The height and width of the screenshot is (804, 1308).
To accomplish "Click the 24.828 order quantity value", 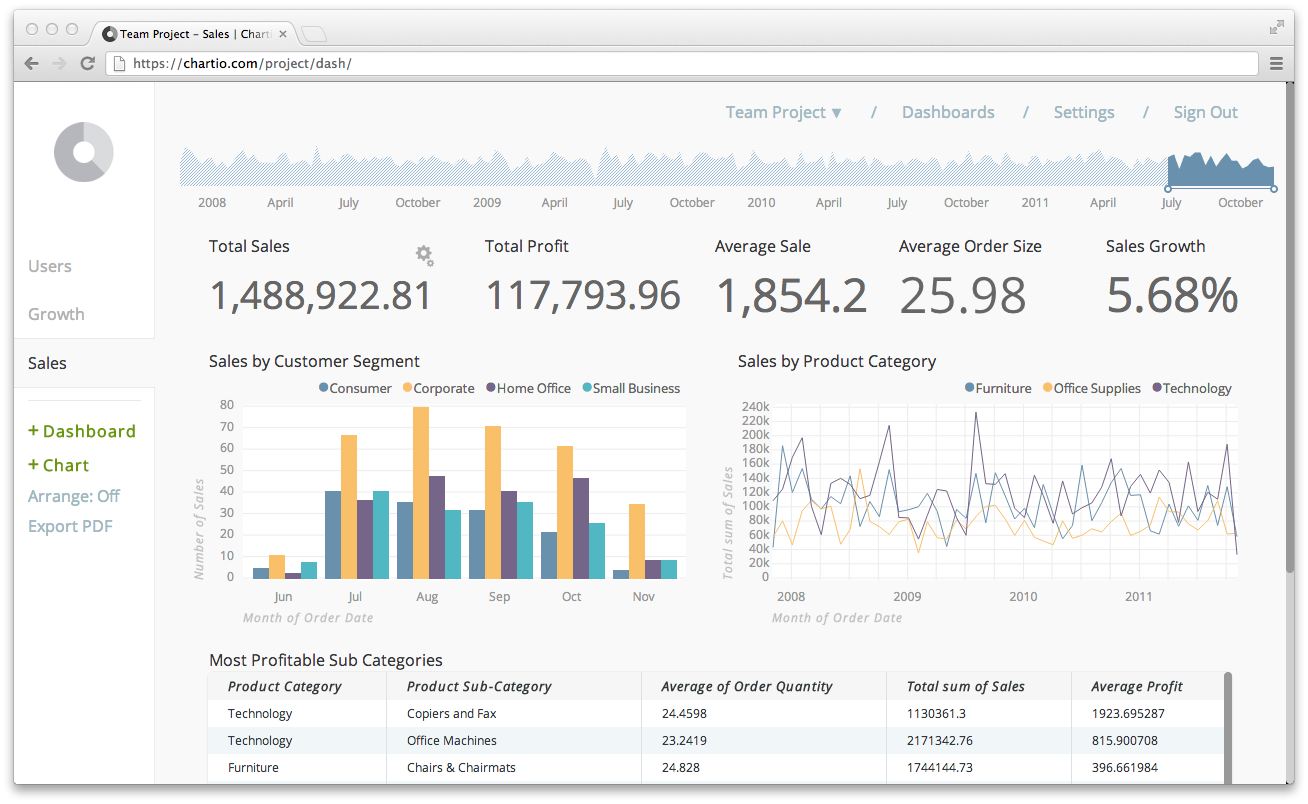I will tap(680, 767).
